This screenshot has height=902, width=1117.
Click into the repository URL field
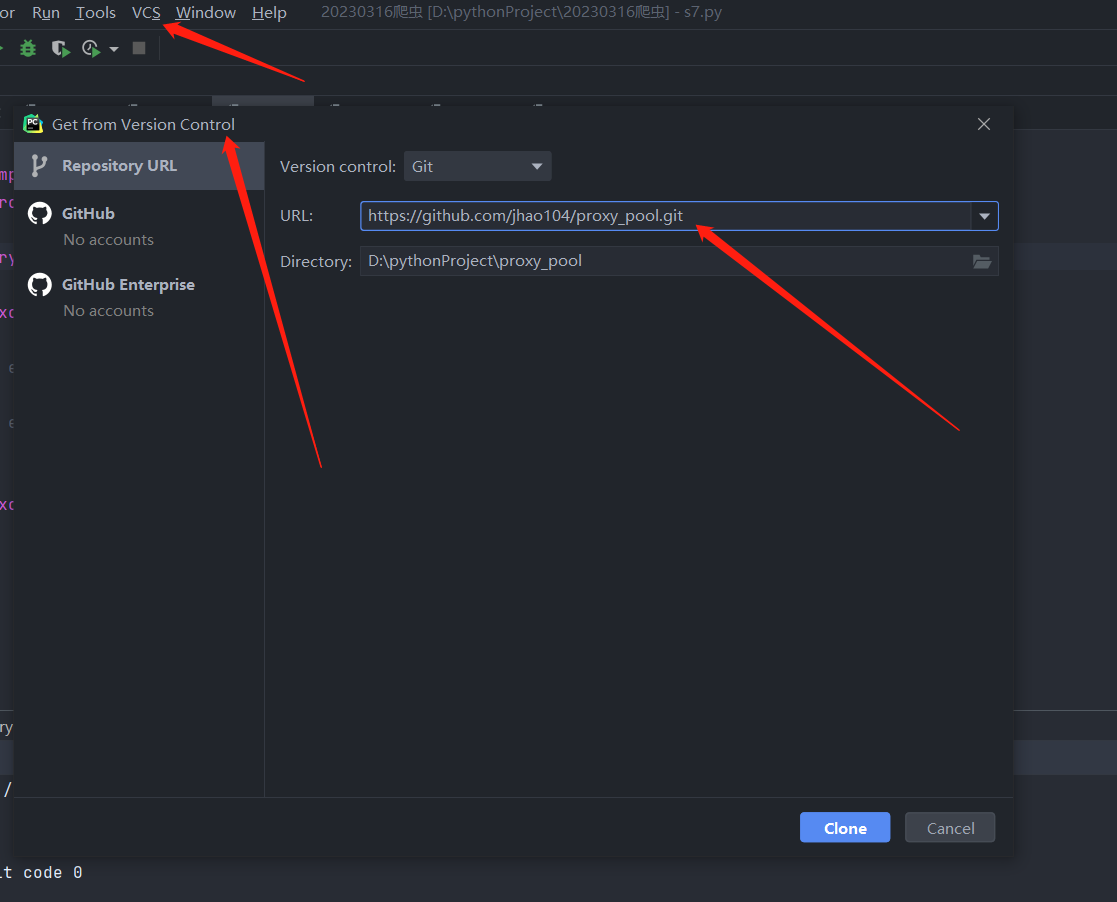click(665, 216)
